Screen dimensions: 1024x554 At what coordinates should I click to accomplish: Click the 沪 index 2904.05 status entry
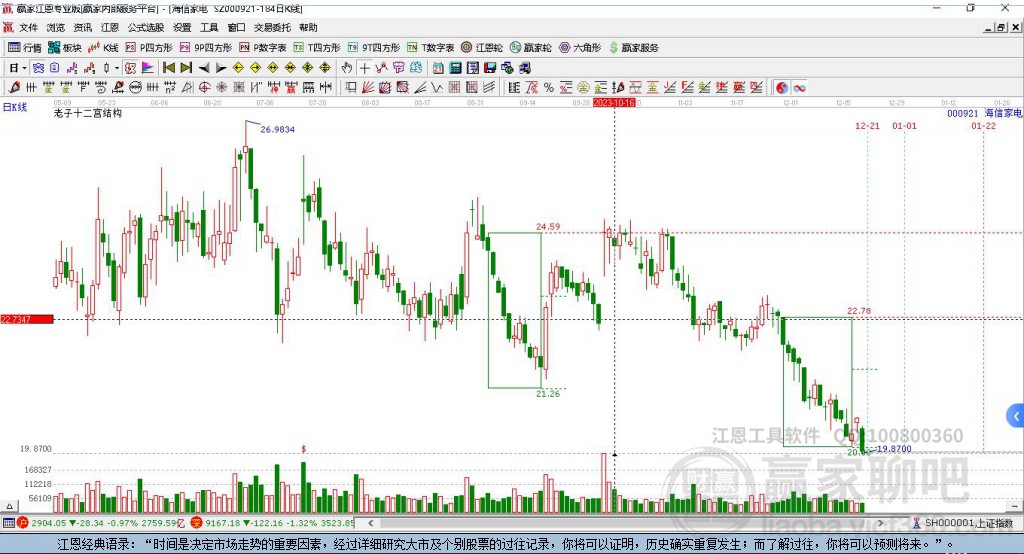click(101, 523)
